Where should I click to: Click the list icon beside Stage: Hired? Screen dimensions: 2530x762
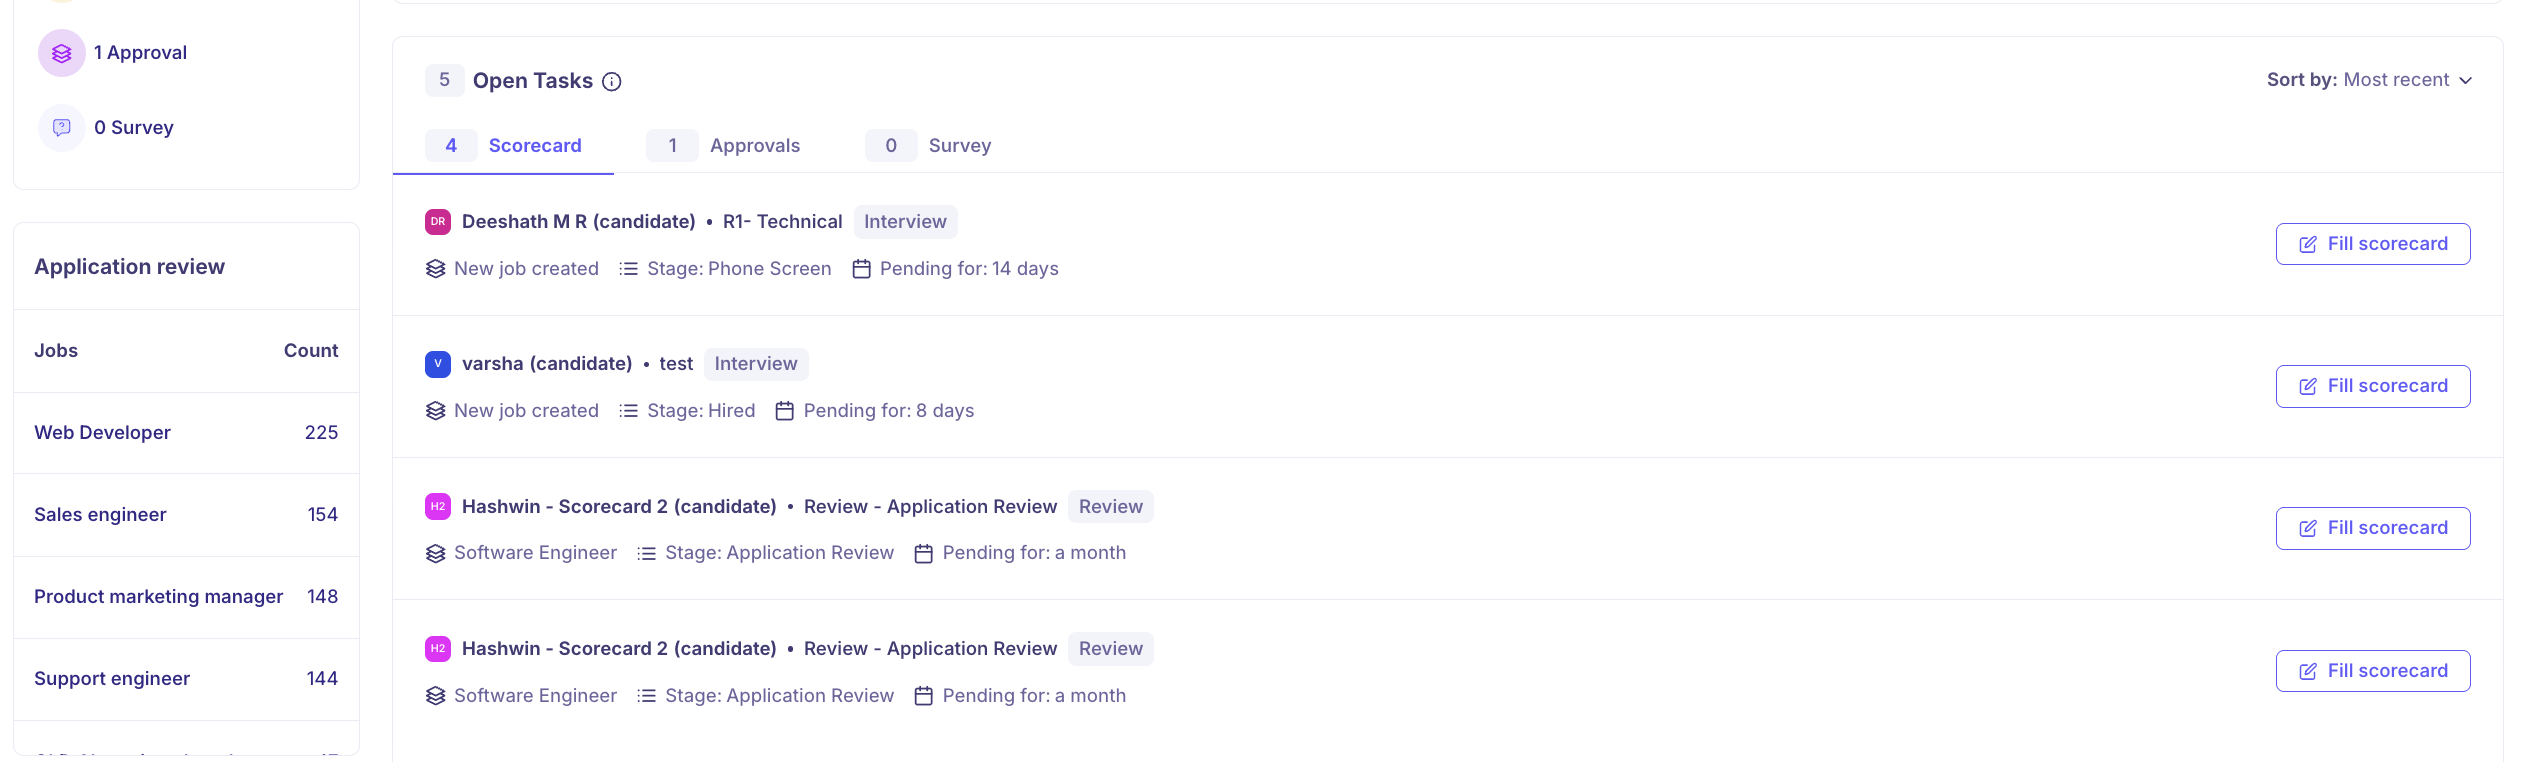(628, 411)
